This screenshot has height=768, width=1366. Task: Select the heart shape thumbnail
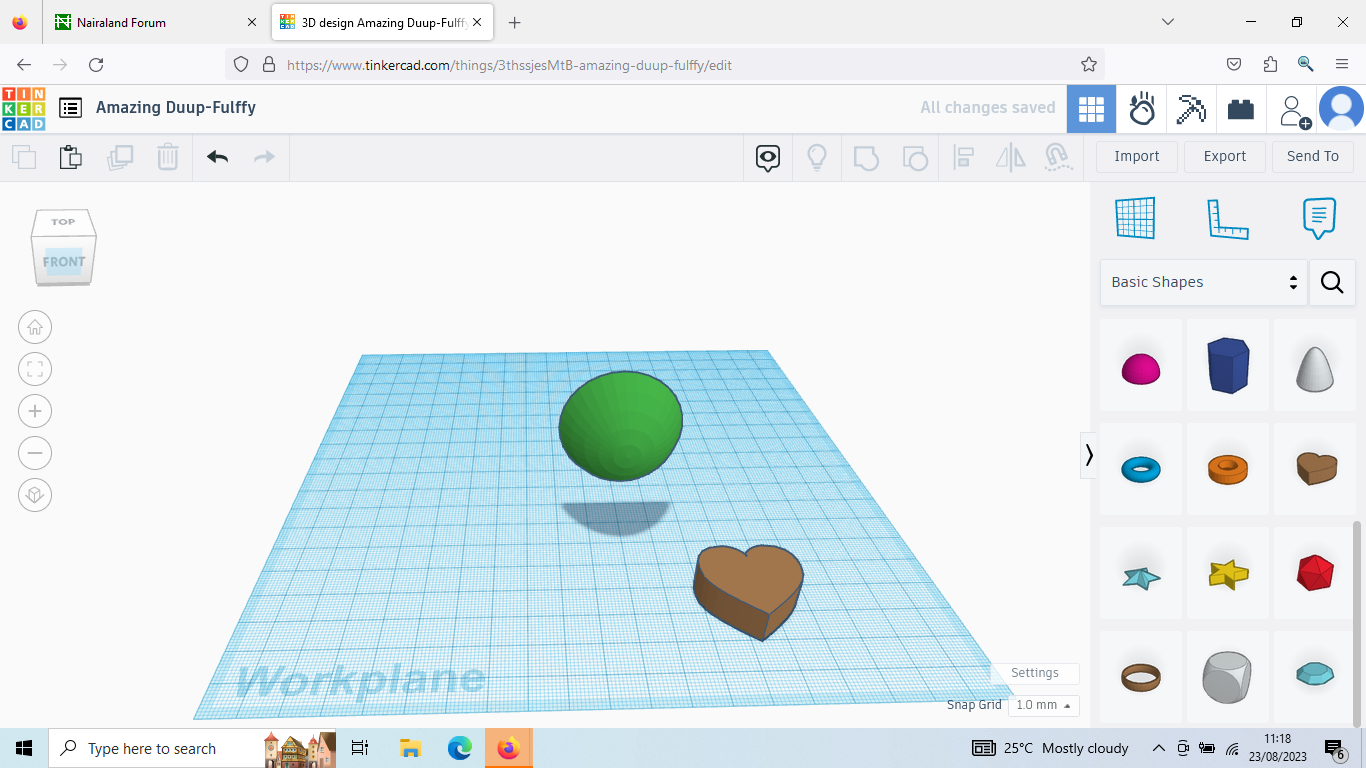[1314, 468]
